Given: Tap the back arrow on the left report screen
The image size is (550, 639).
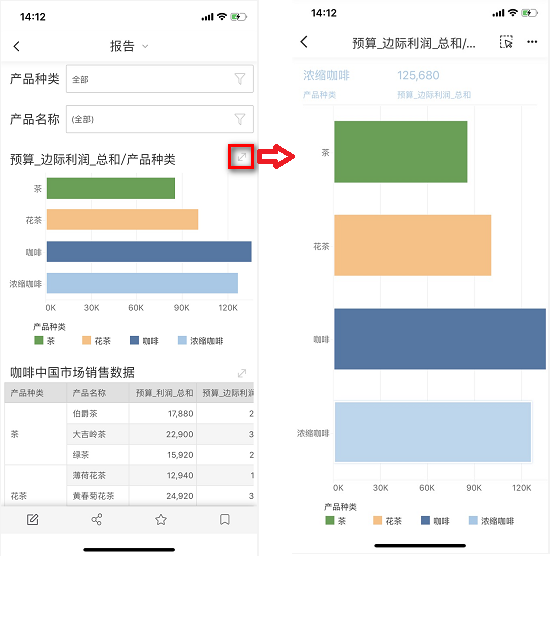Looking at the screenshot, I should [x=16, y=46].
